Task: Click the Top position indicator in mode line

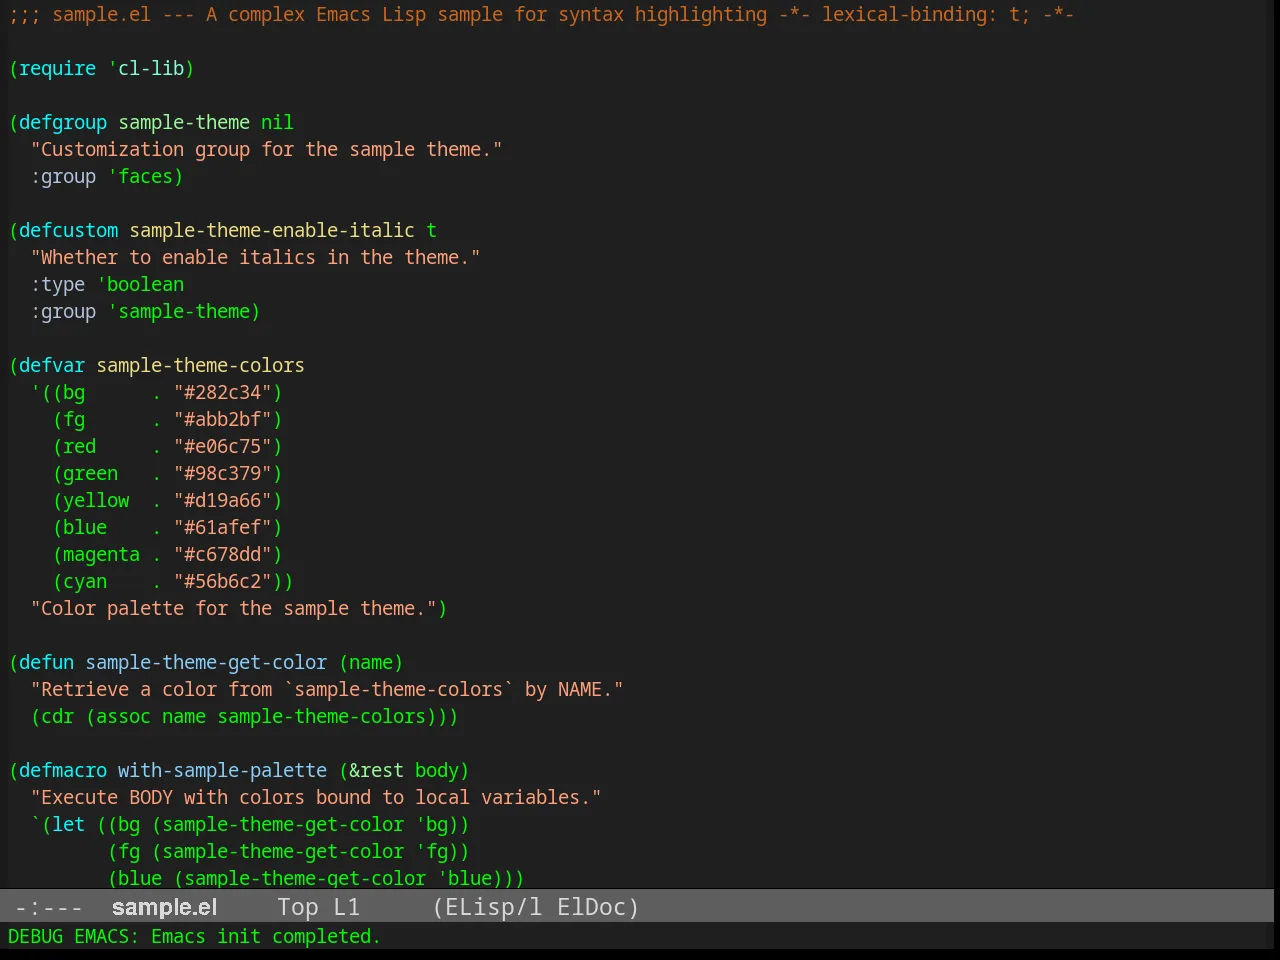Action: [298, 907]
